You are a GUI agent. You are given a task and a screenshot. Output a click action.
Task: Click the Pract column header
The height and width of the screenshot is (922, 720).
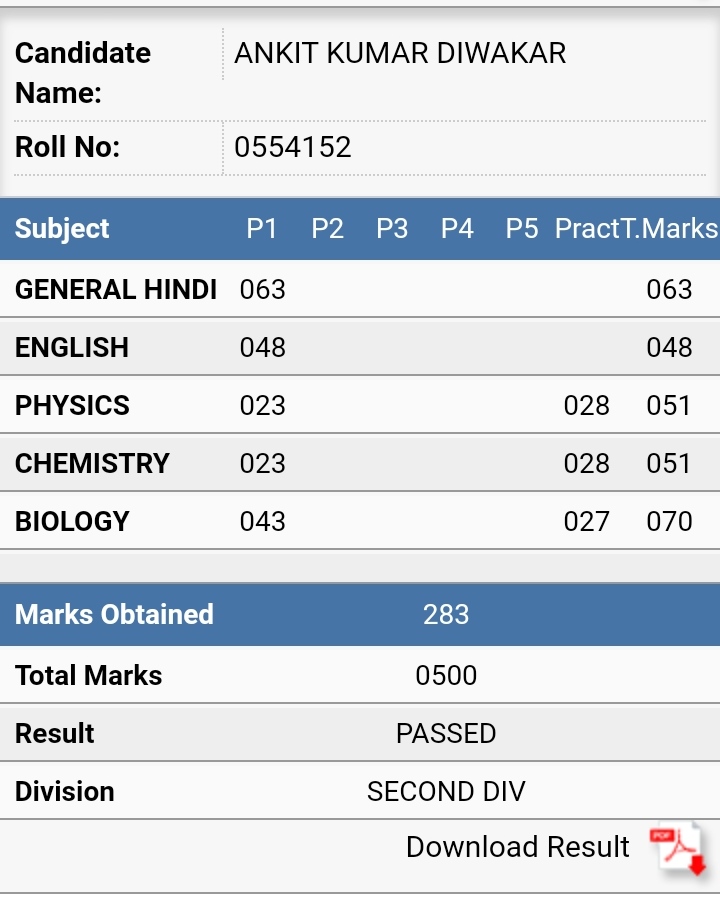pyautogui.click(x=586, y=229)
